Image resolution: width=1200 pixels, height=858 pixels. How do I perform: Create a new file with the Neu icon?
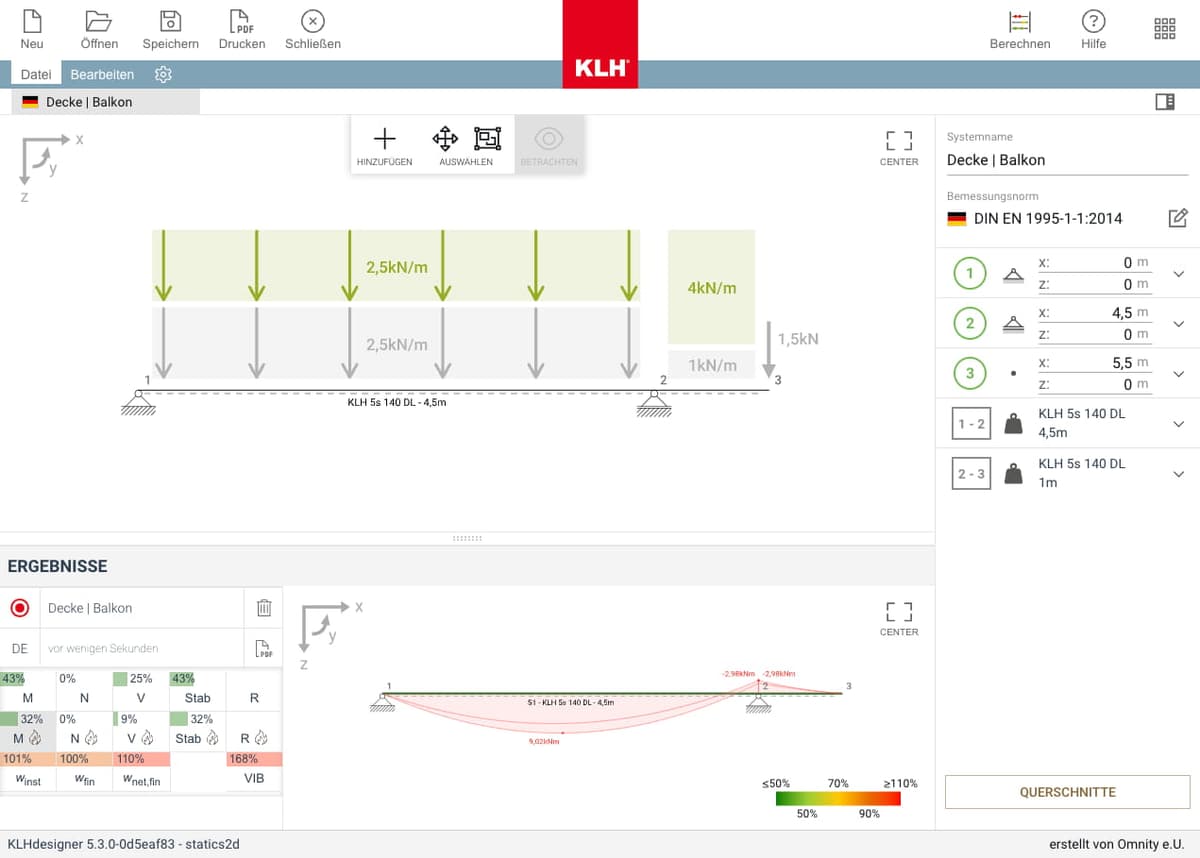(31, 27)
